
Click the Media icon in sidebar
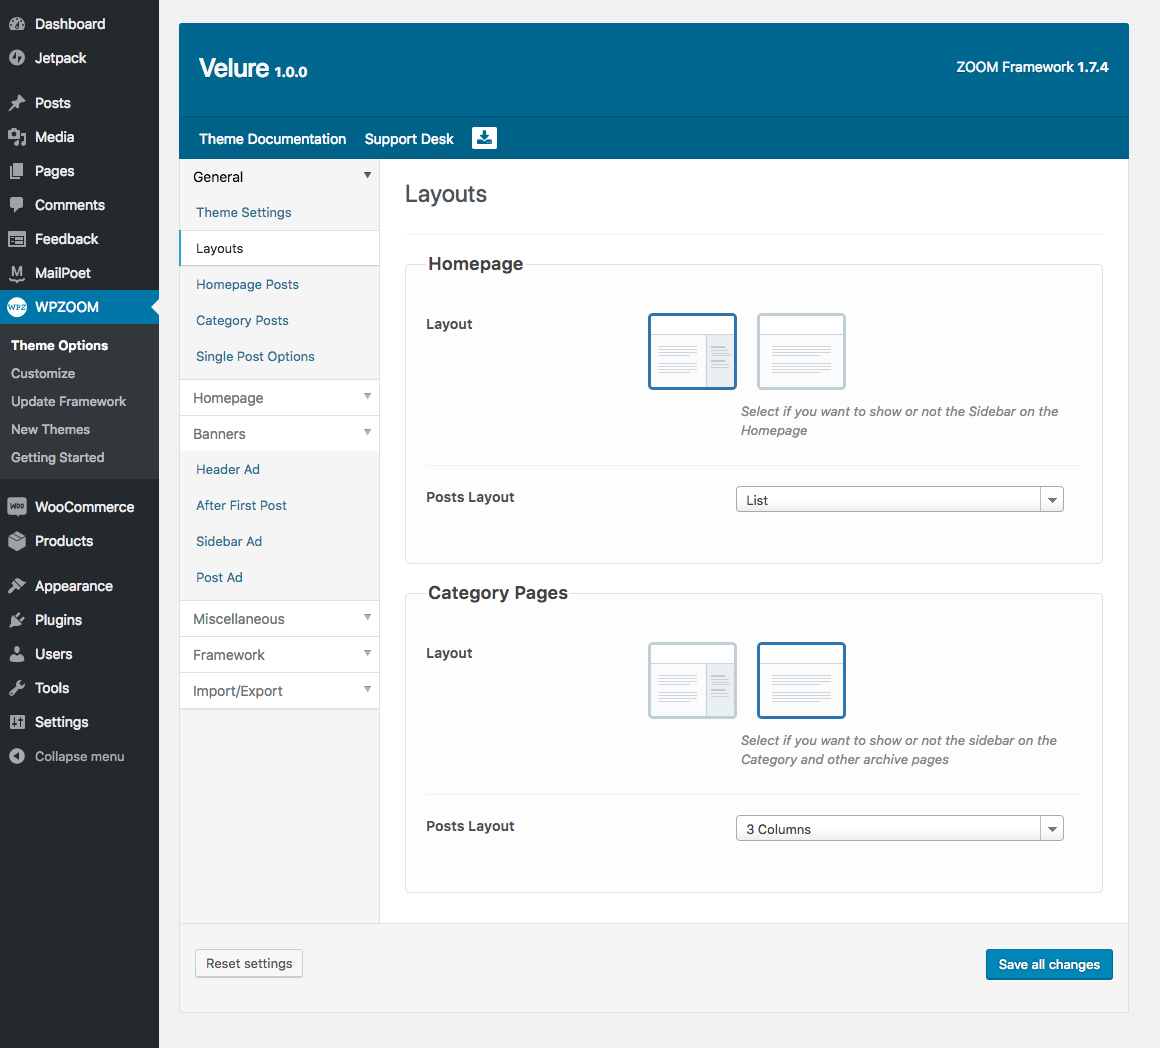click(x=17, y=137)
